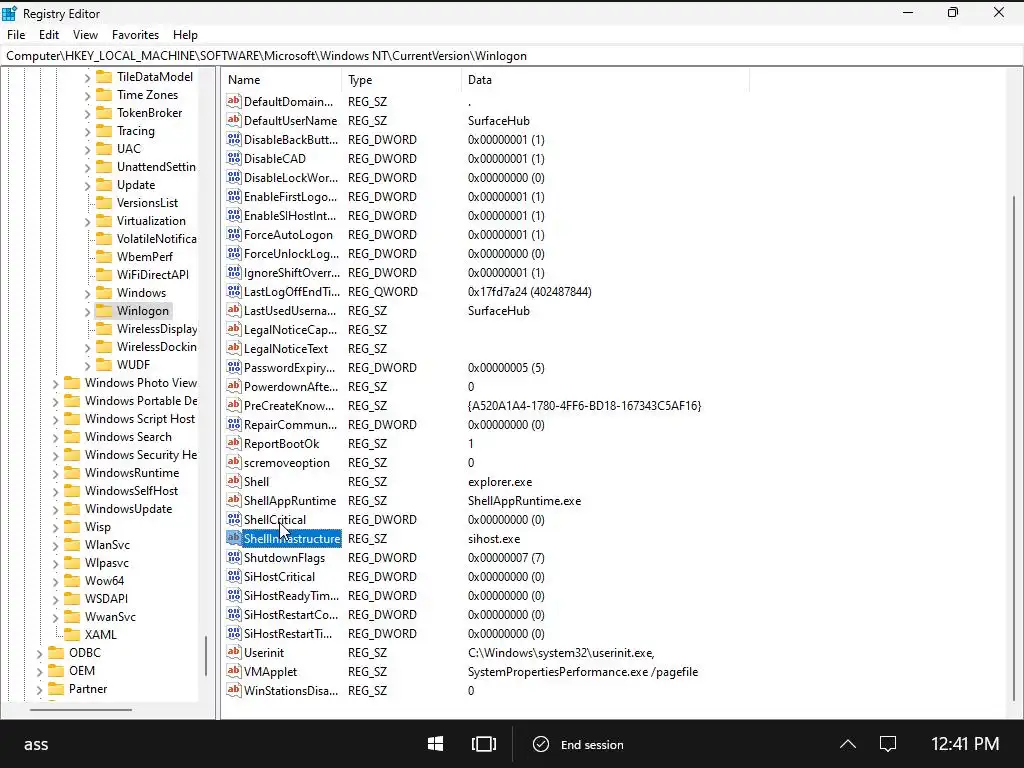
Task: Select the IgnoreShiftOverr... value name
Action: [x=292, y=272]
